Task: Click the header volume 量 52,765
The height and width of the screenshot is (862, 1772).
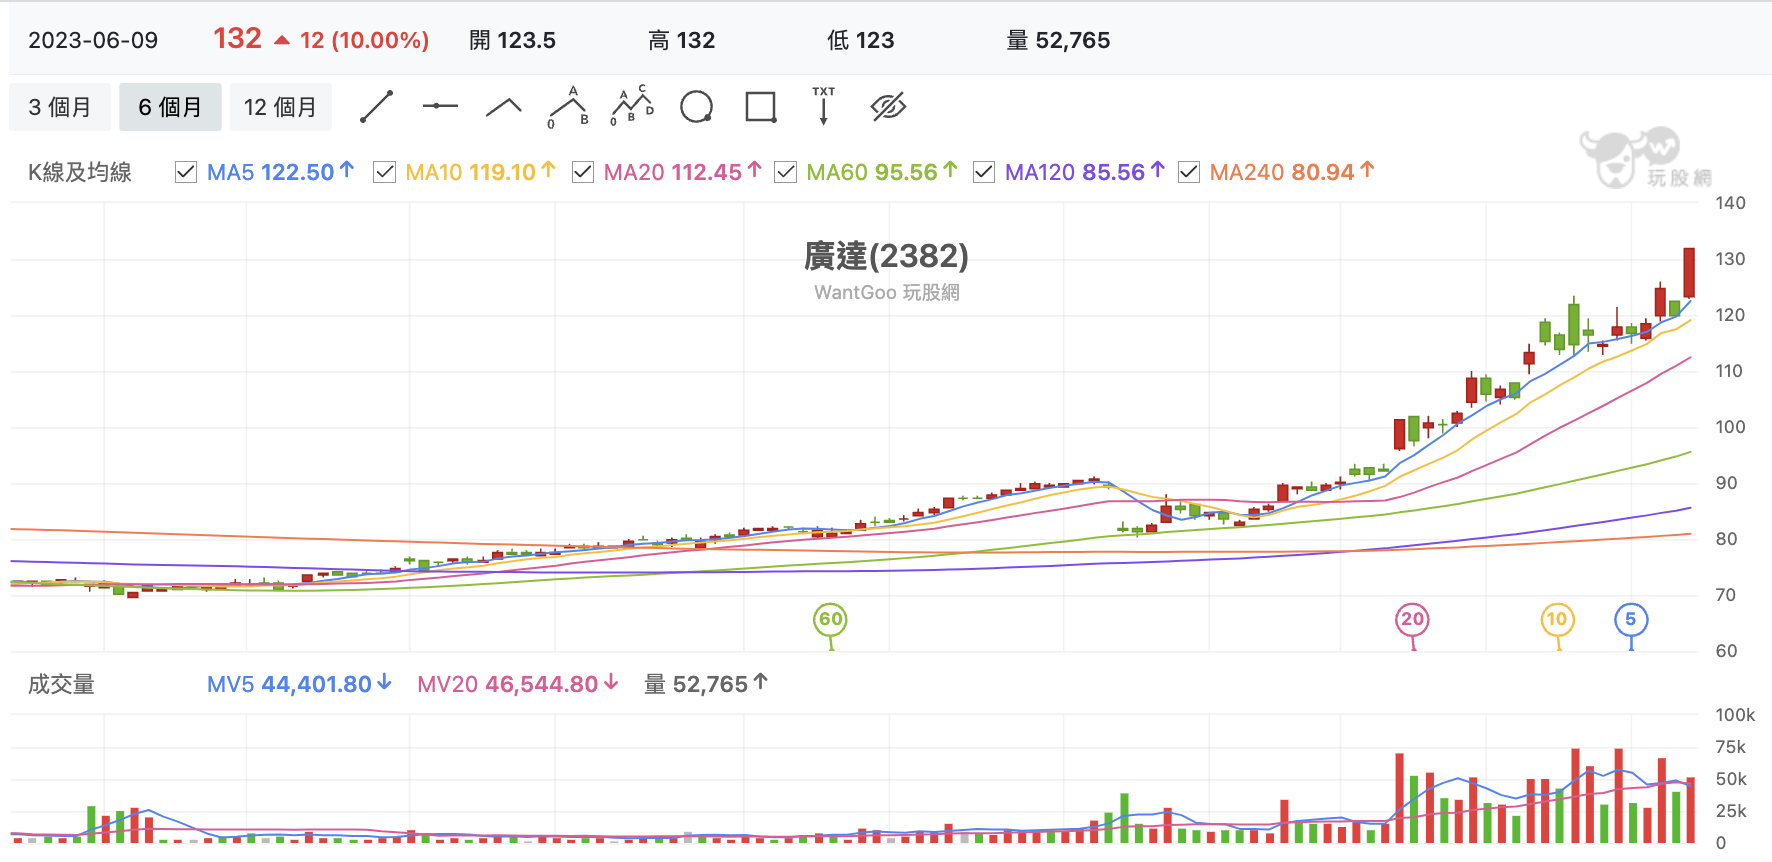Action: [x=1058, y=40]
